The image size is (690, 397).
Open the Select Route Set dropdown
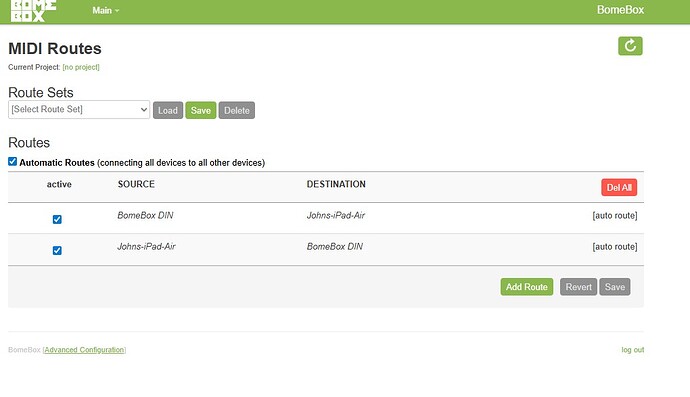[79, 110]
